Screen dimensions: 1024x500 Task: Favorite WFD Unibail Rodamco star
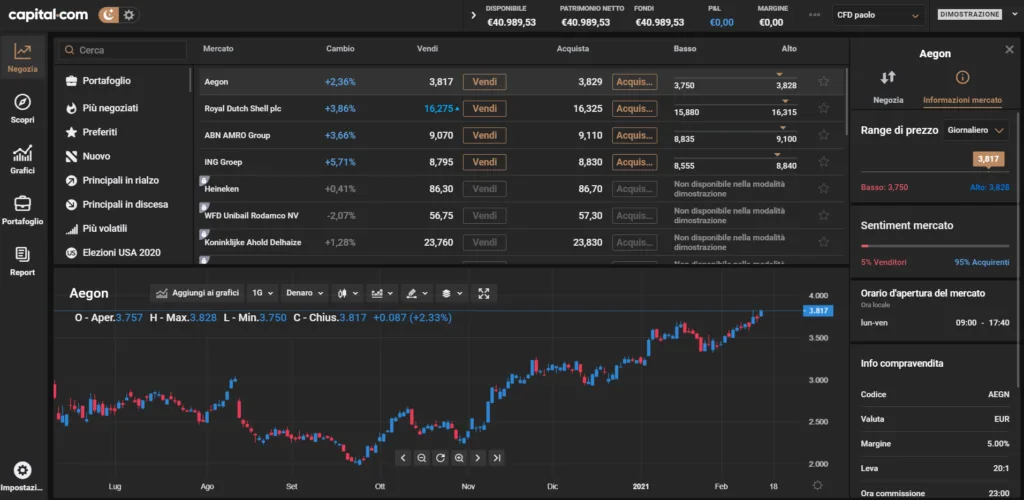click(x=824, y=215)
